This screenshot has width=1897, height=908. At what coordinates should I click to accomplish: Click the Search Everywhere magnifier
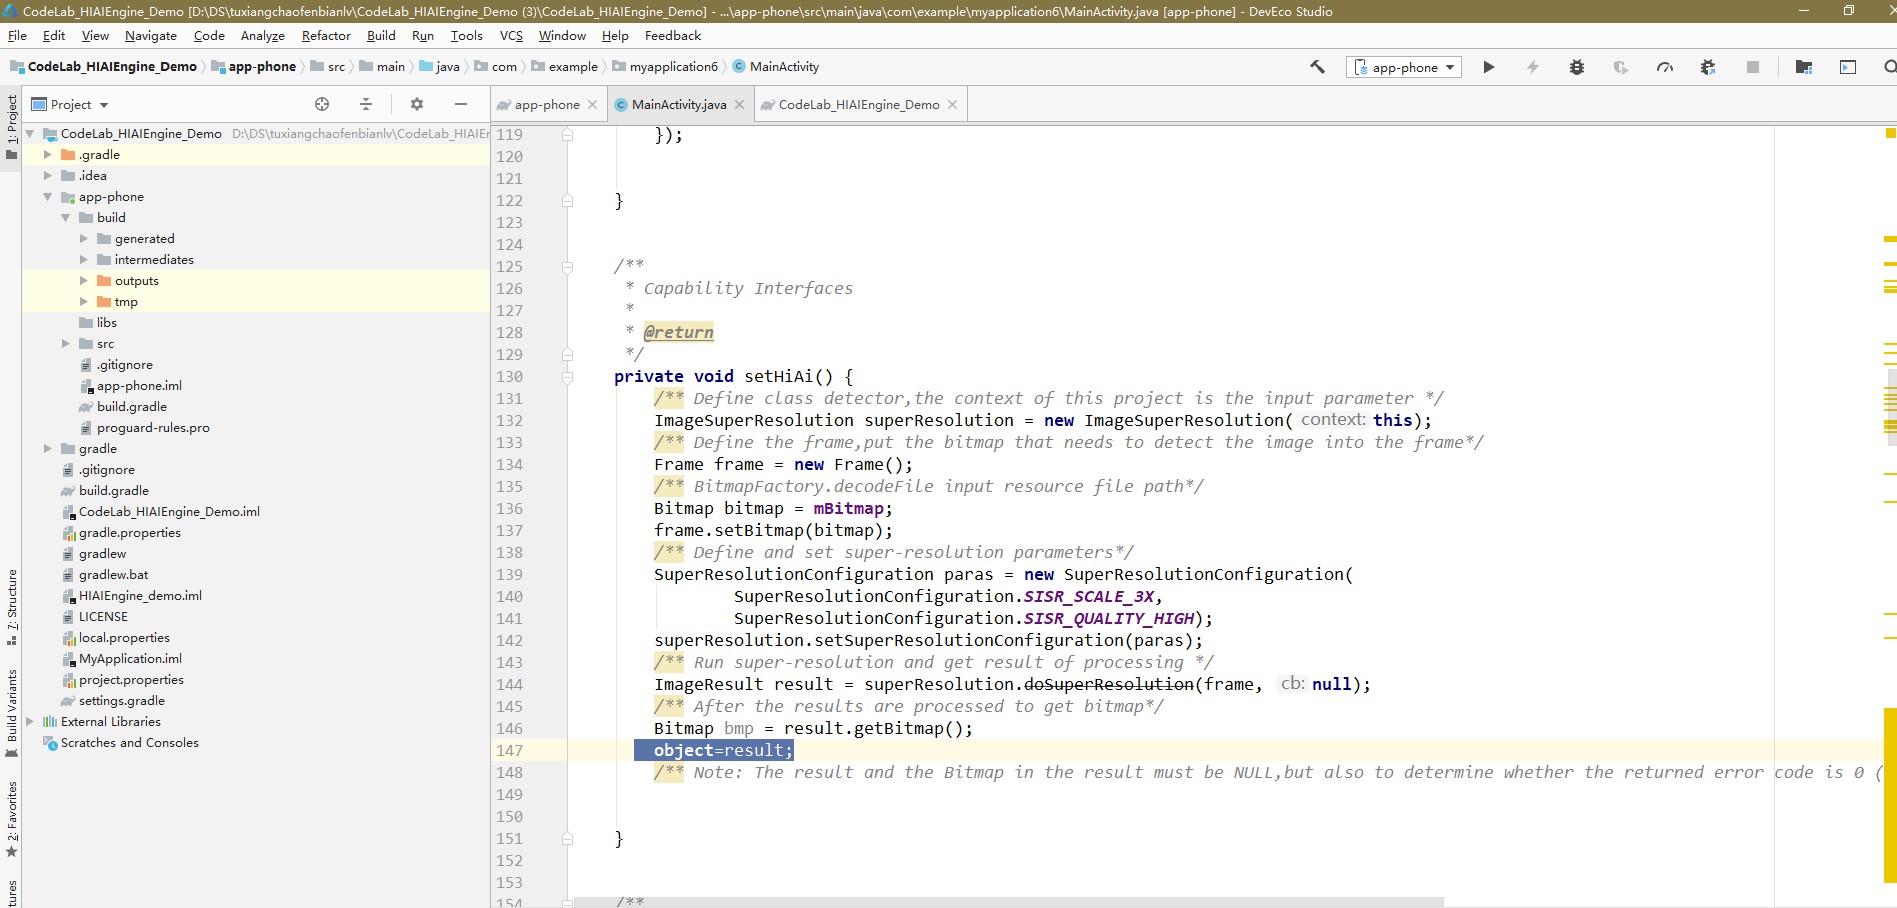click(1889, 67)
